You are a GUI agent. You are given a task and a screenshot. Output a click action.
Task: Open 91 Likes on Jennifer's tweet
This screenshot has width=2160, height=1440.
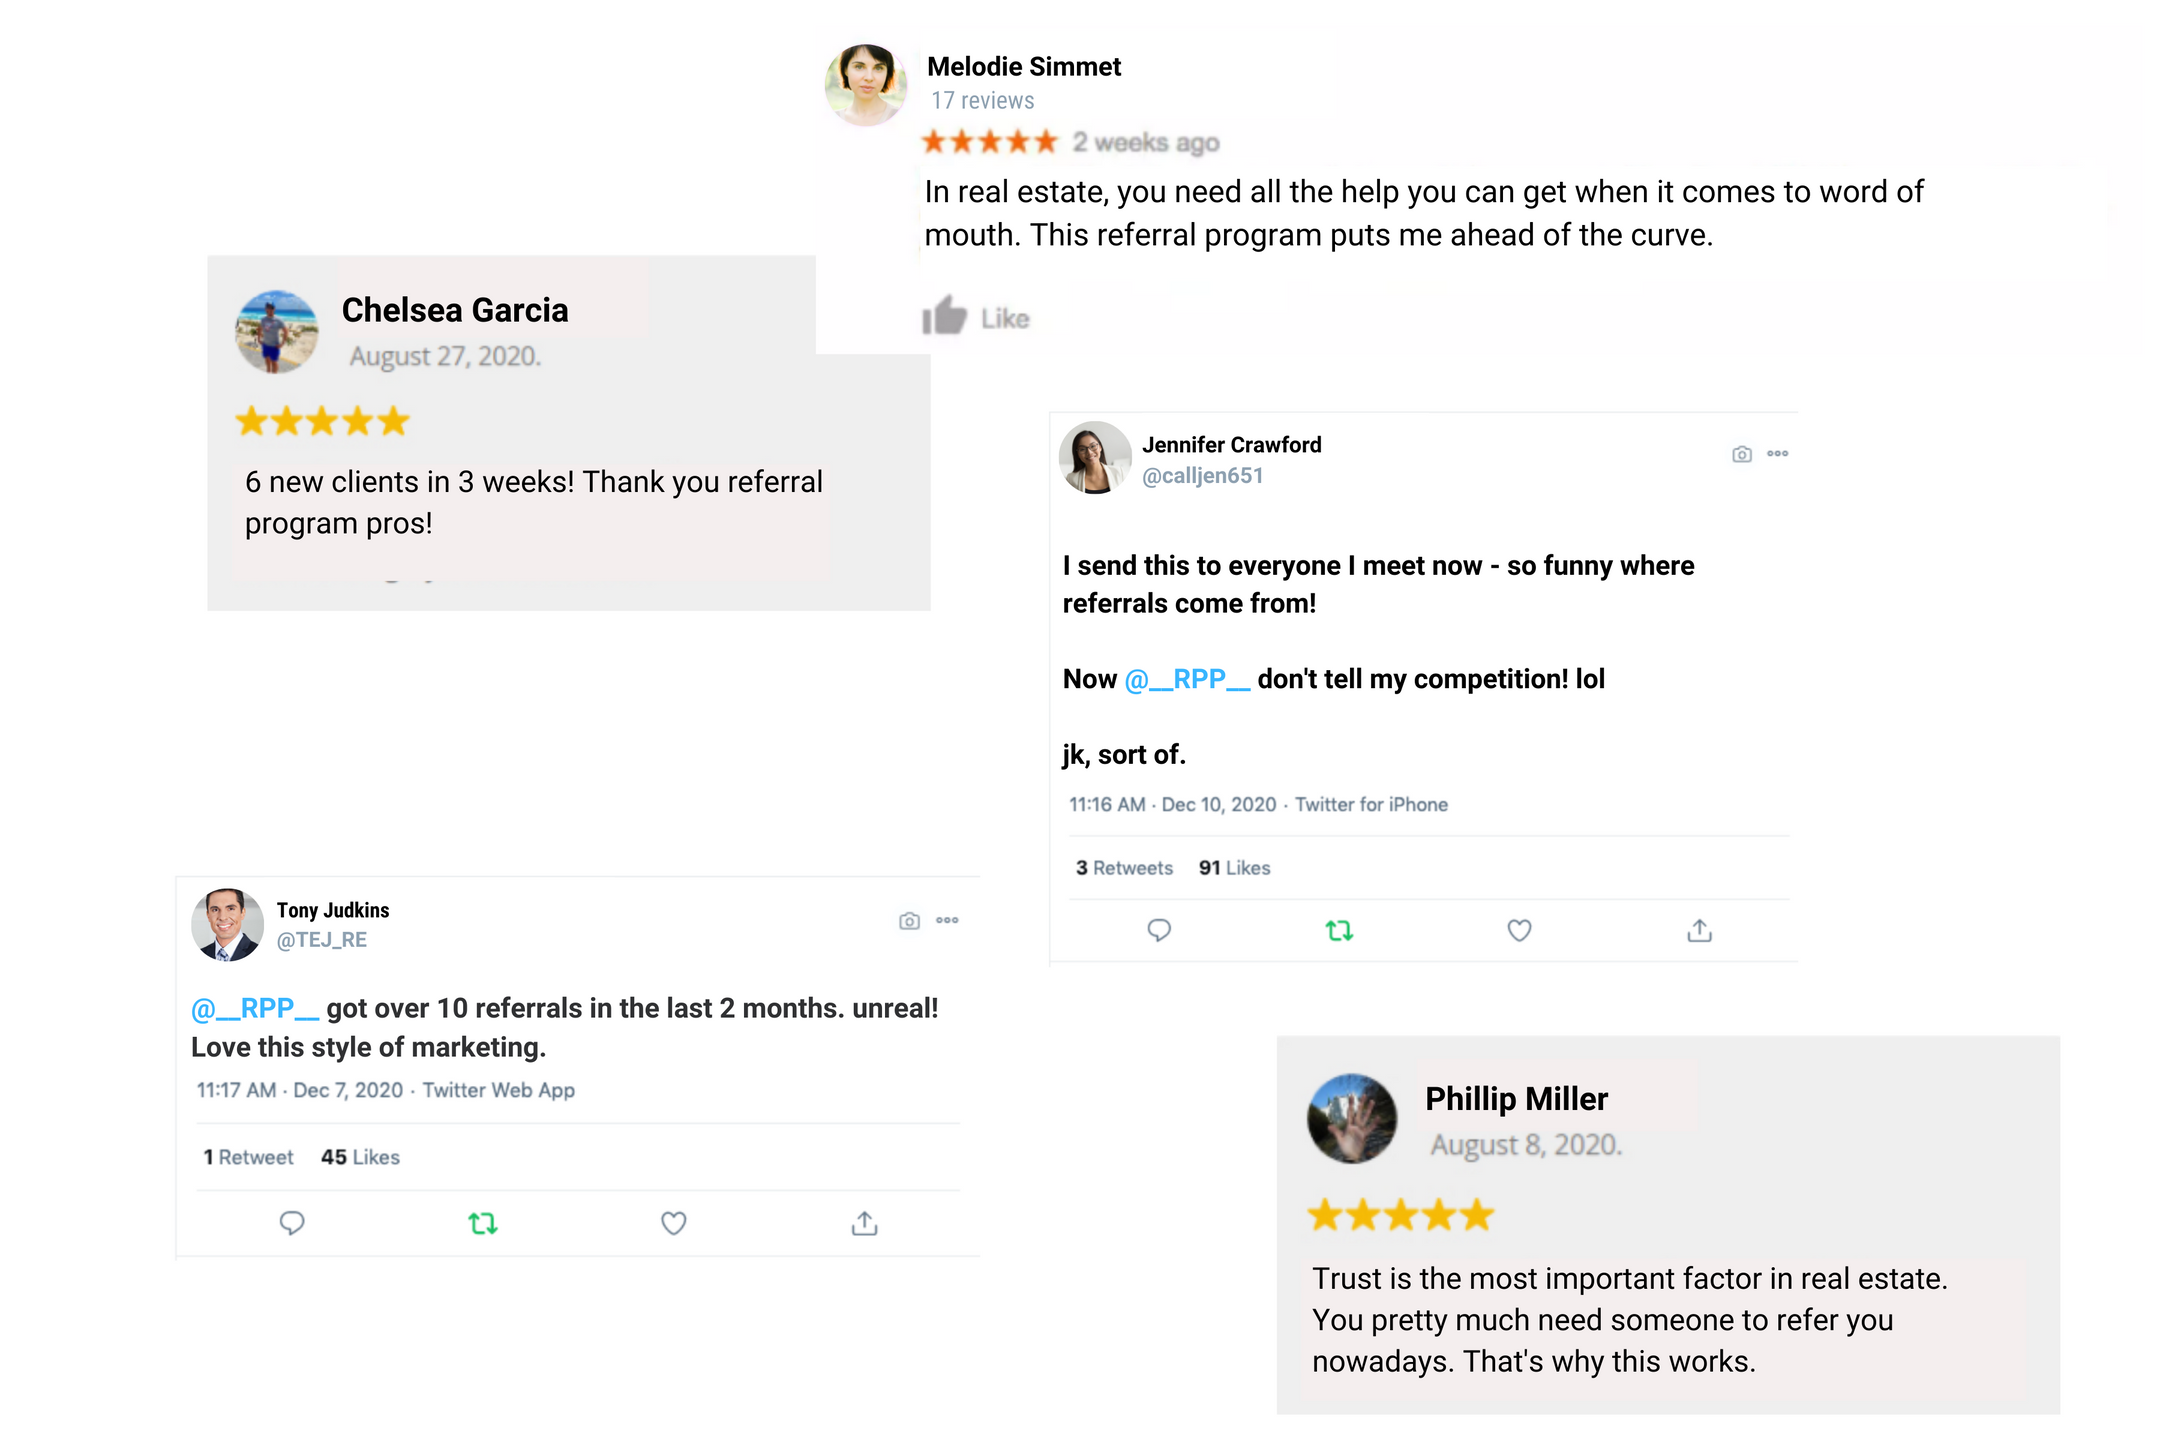point(1234,868)
